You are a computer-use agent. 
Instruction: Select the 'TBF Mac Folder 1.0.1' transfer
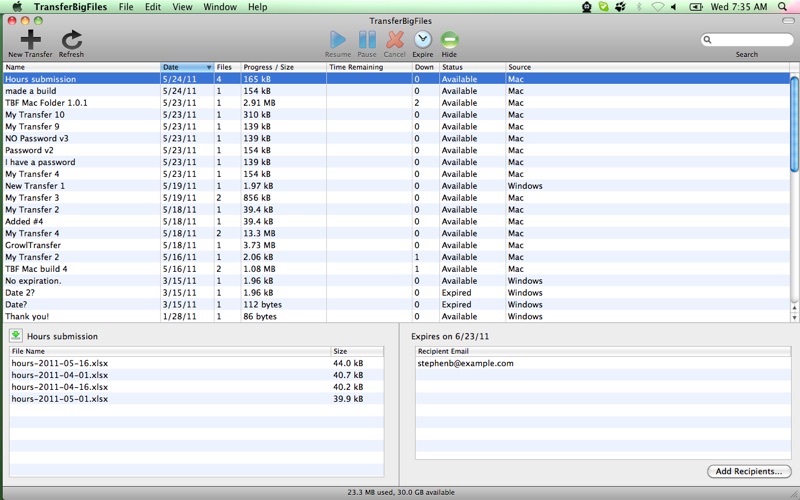[396, 103]
